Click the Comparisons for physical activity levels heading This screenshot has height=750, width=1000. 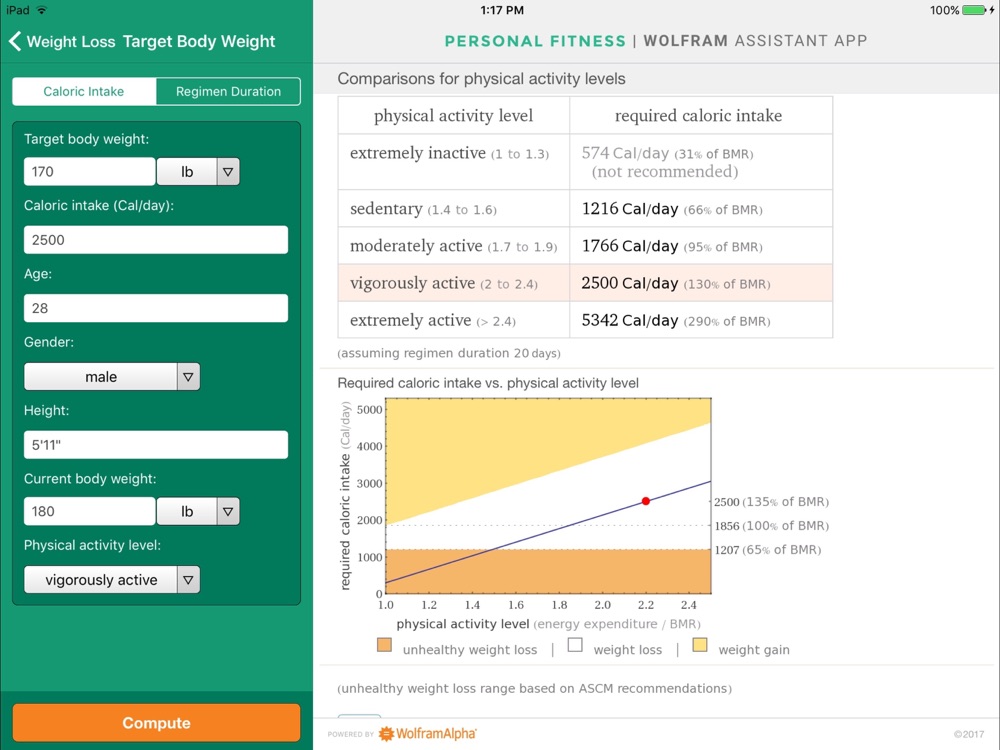click(482, 78)
